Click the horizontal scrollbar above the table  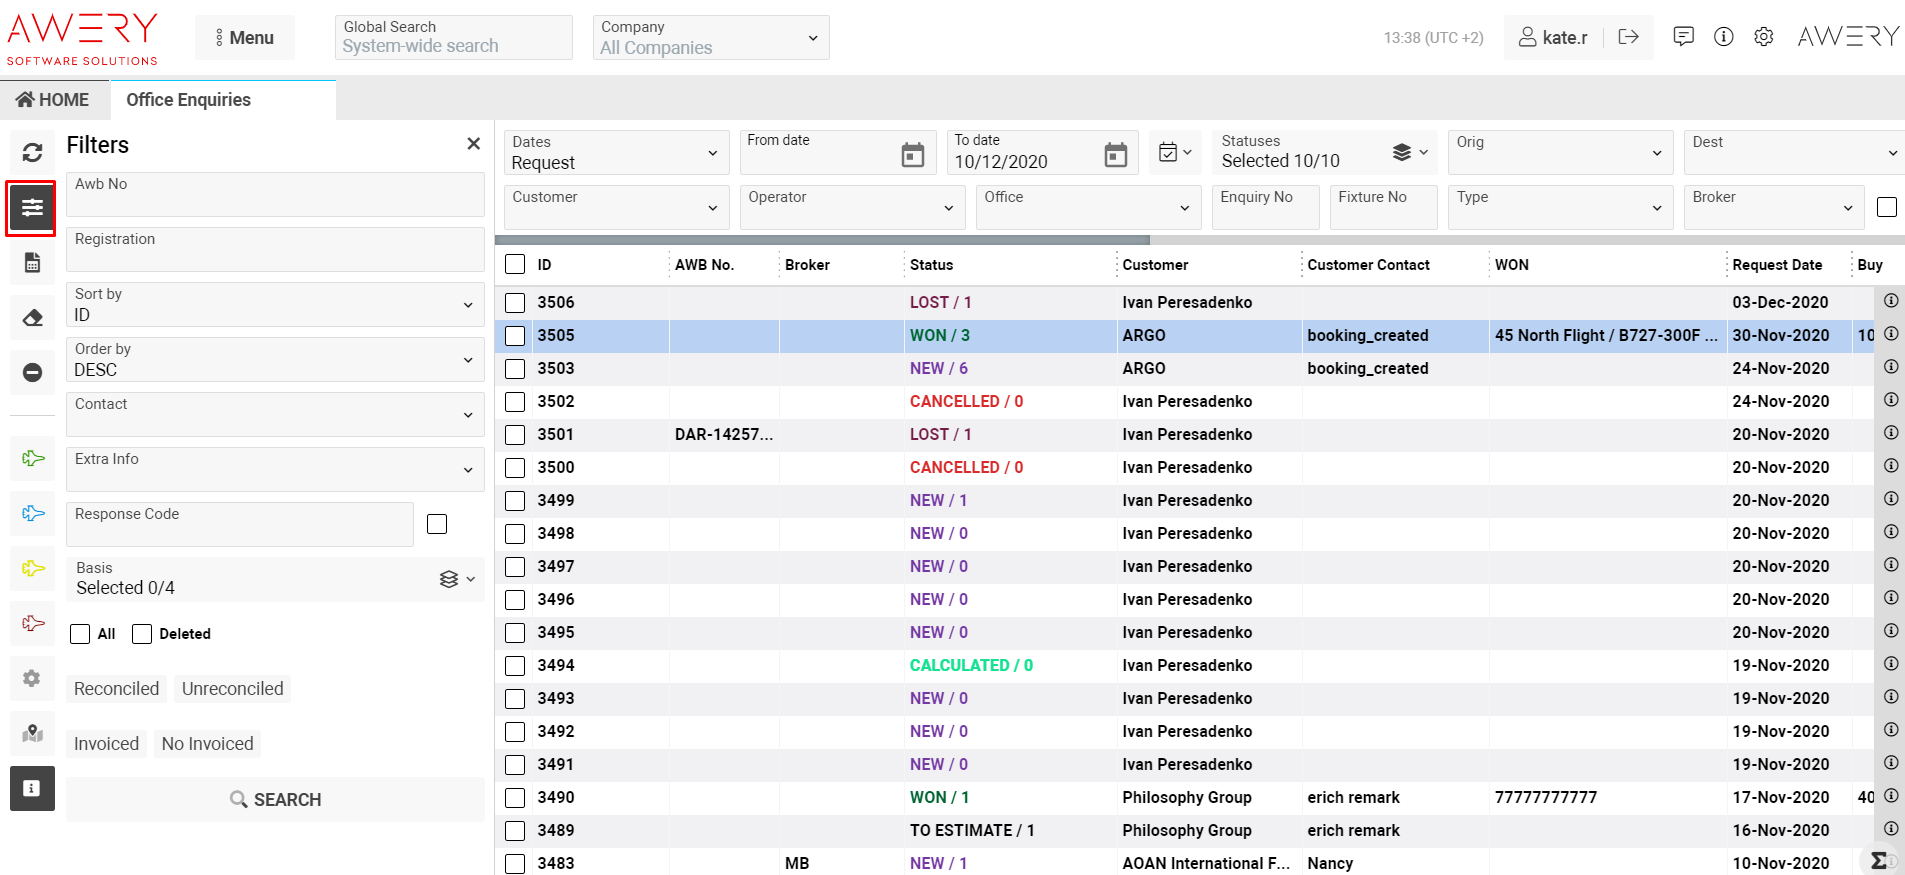[822, 240]
